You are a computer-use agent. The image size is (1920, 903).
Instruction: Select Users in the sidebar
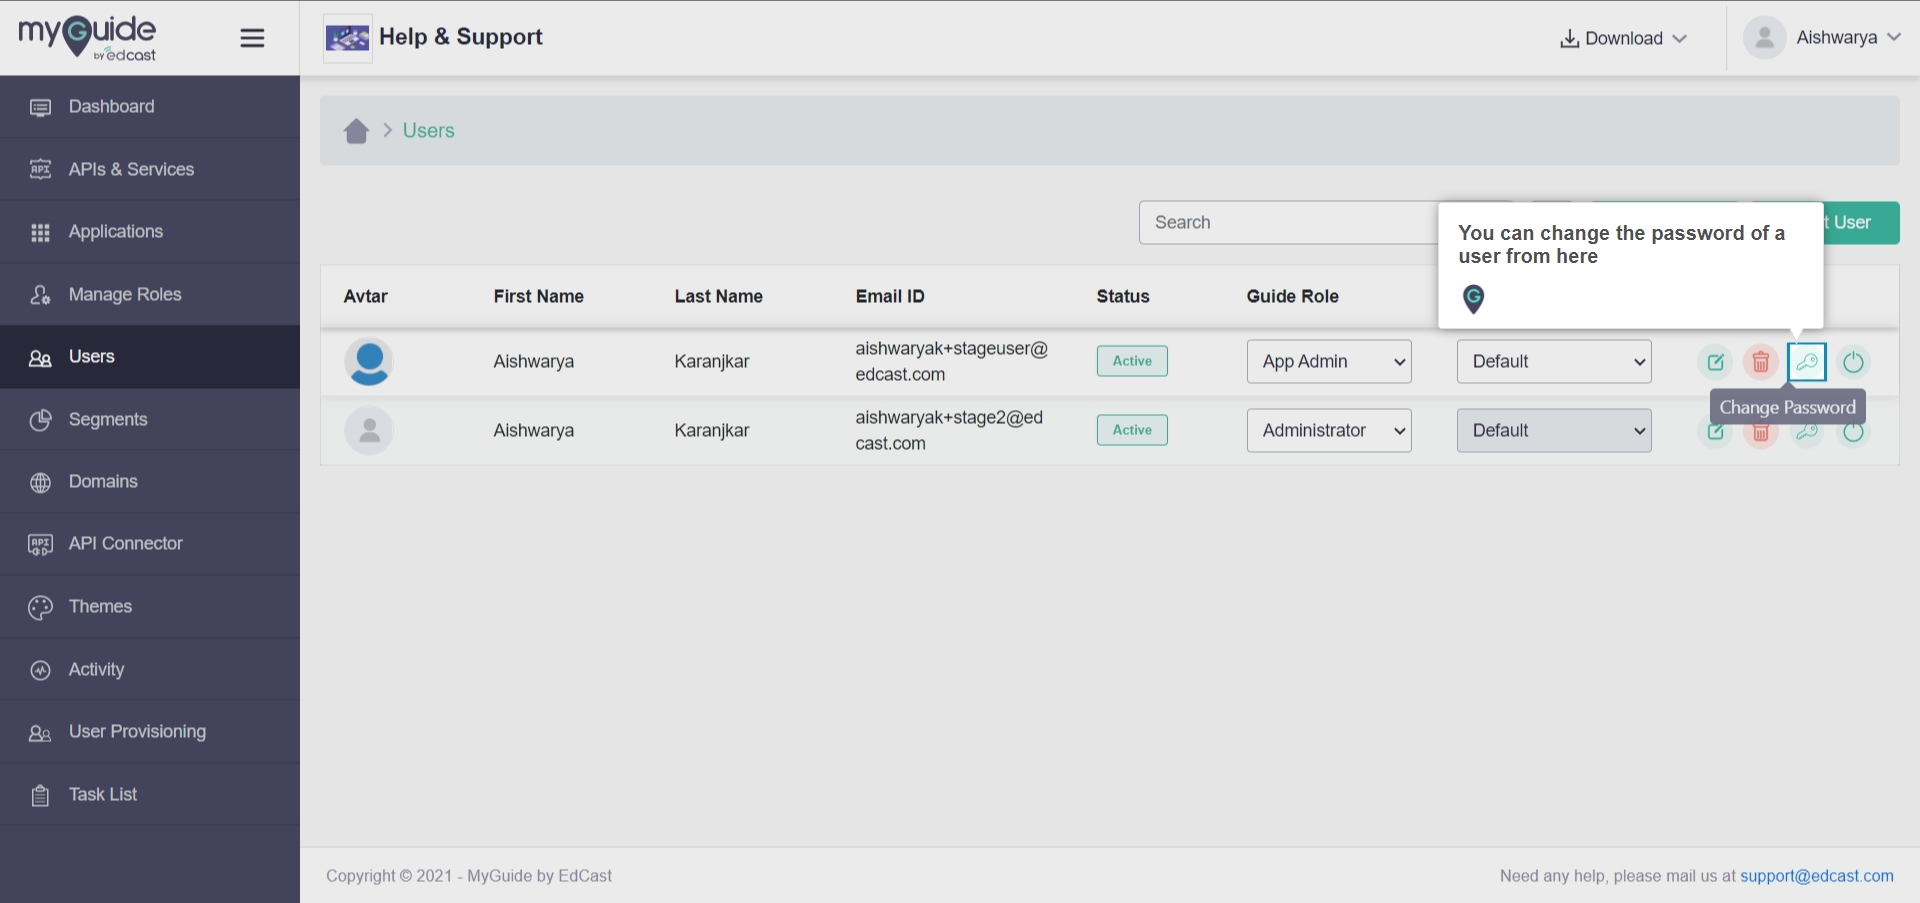pyautogui.click(x=150, y=357)
